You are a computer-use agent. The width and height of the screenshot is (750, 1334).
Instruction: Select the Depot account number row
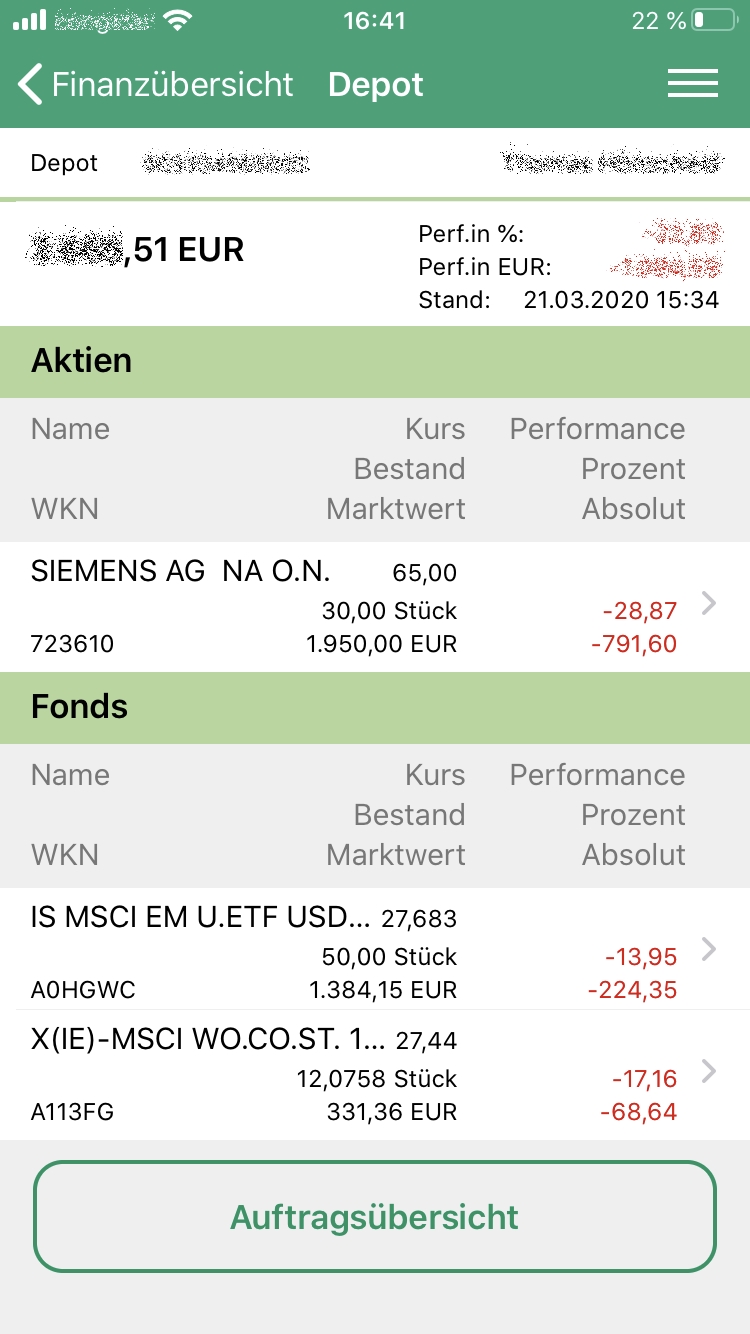coord(375,163)
